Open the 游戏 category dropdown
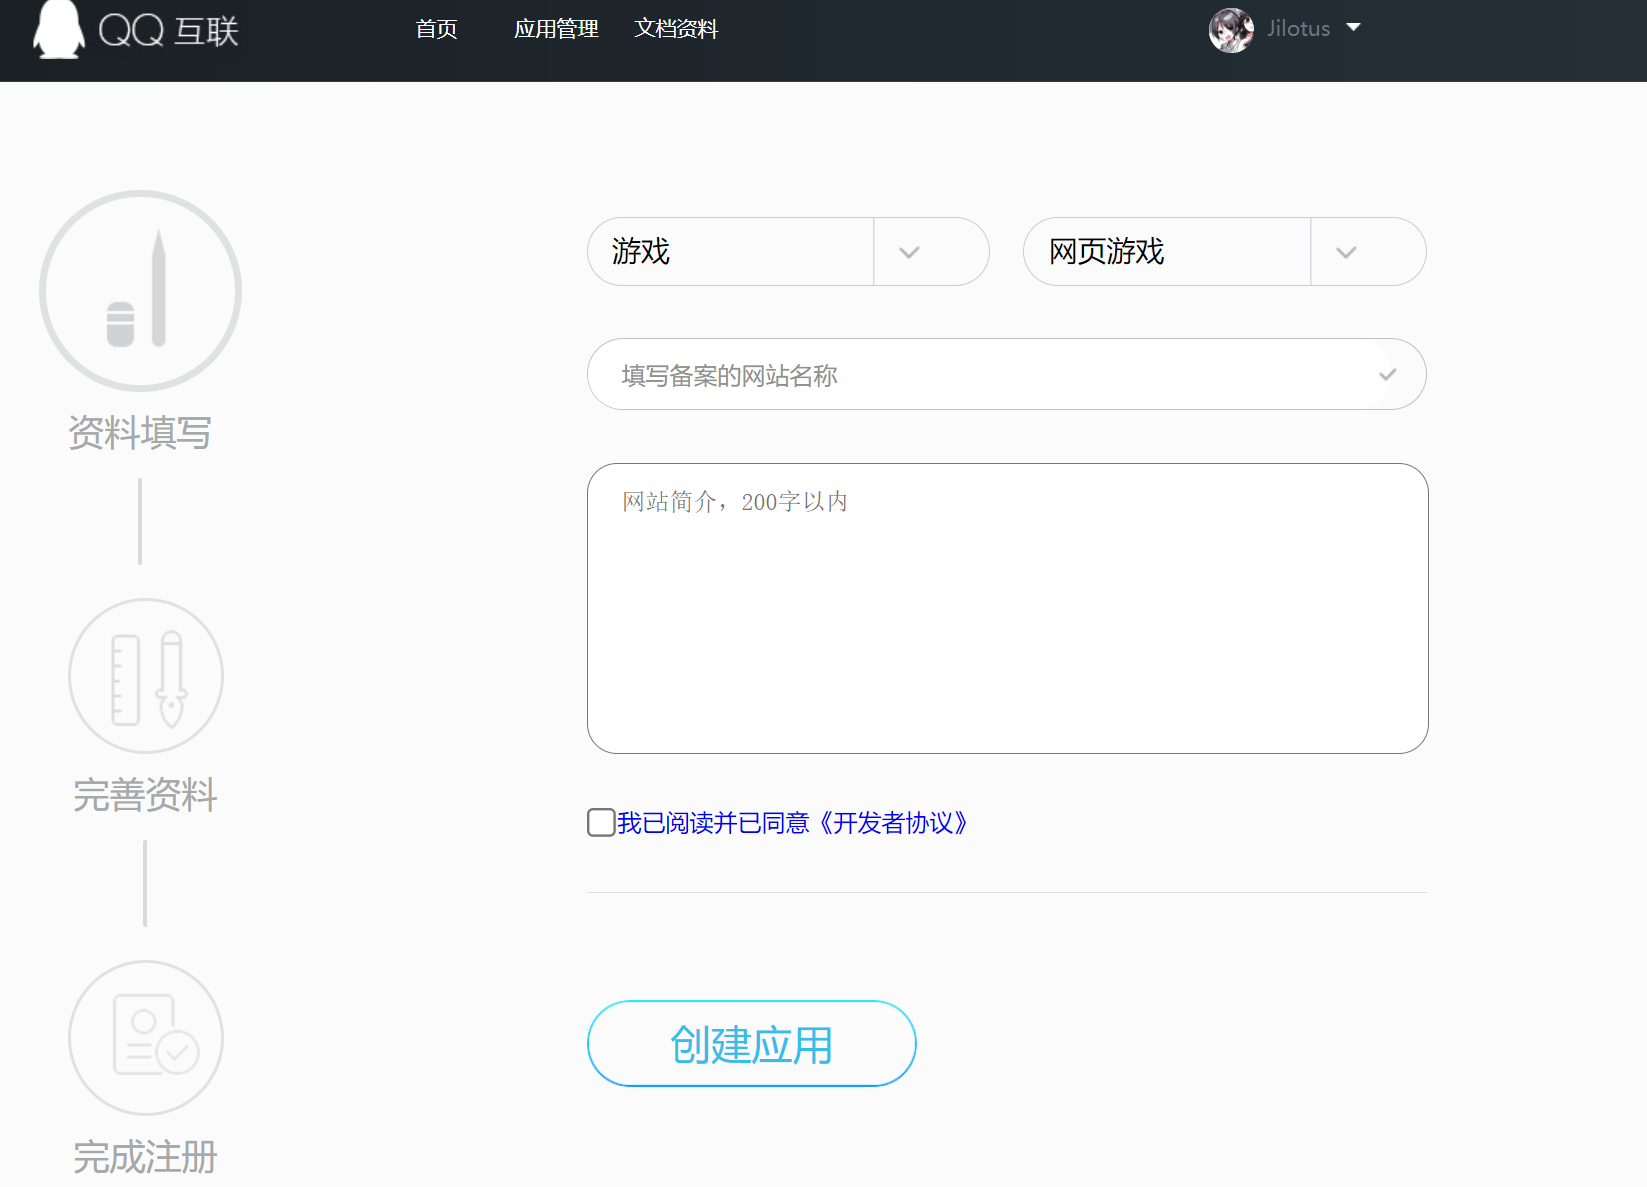 909,252
